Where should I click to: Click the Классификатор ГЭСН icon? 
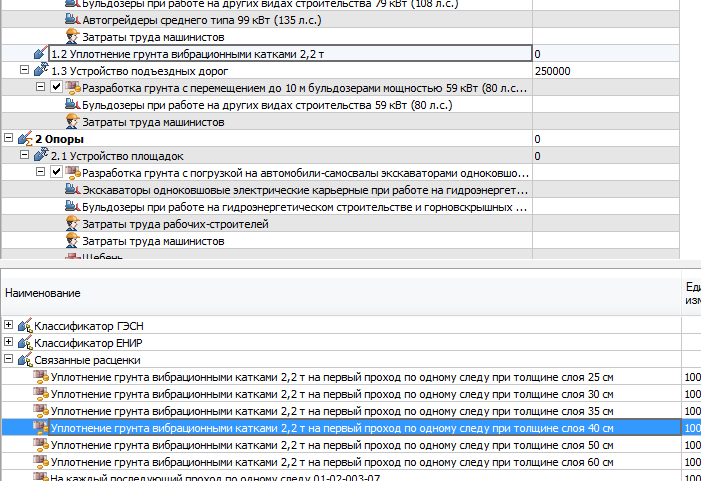click(x=25, y=325)
